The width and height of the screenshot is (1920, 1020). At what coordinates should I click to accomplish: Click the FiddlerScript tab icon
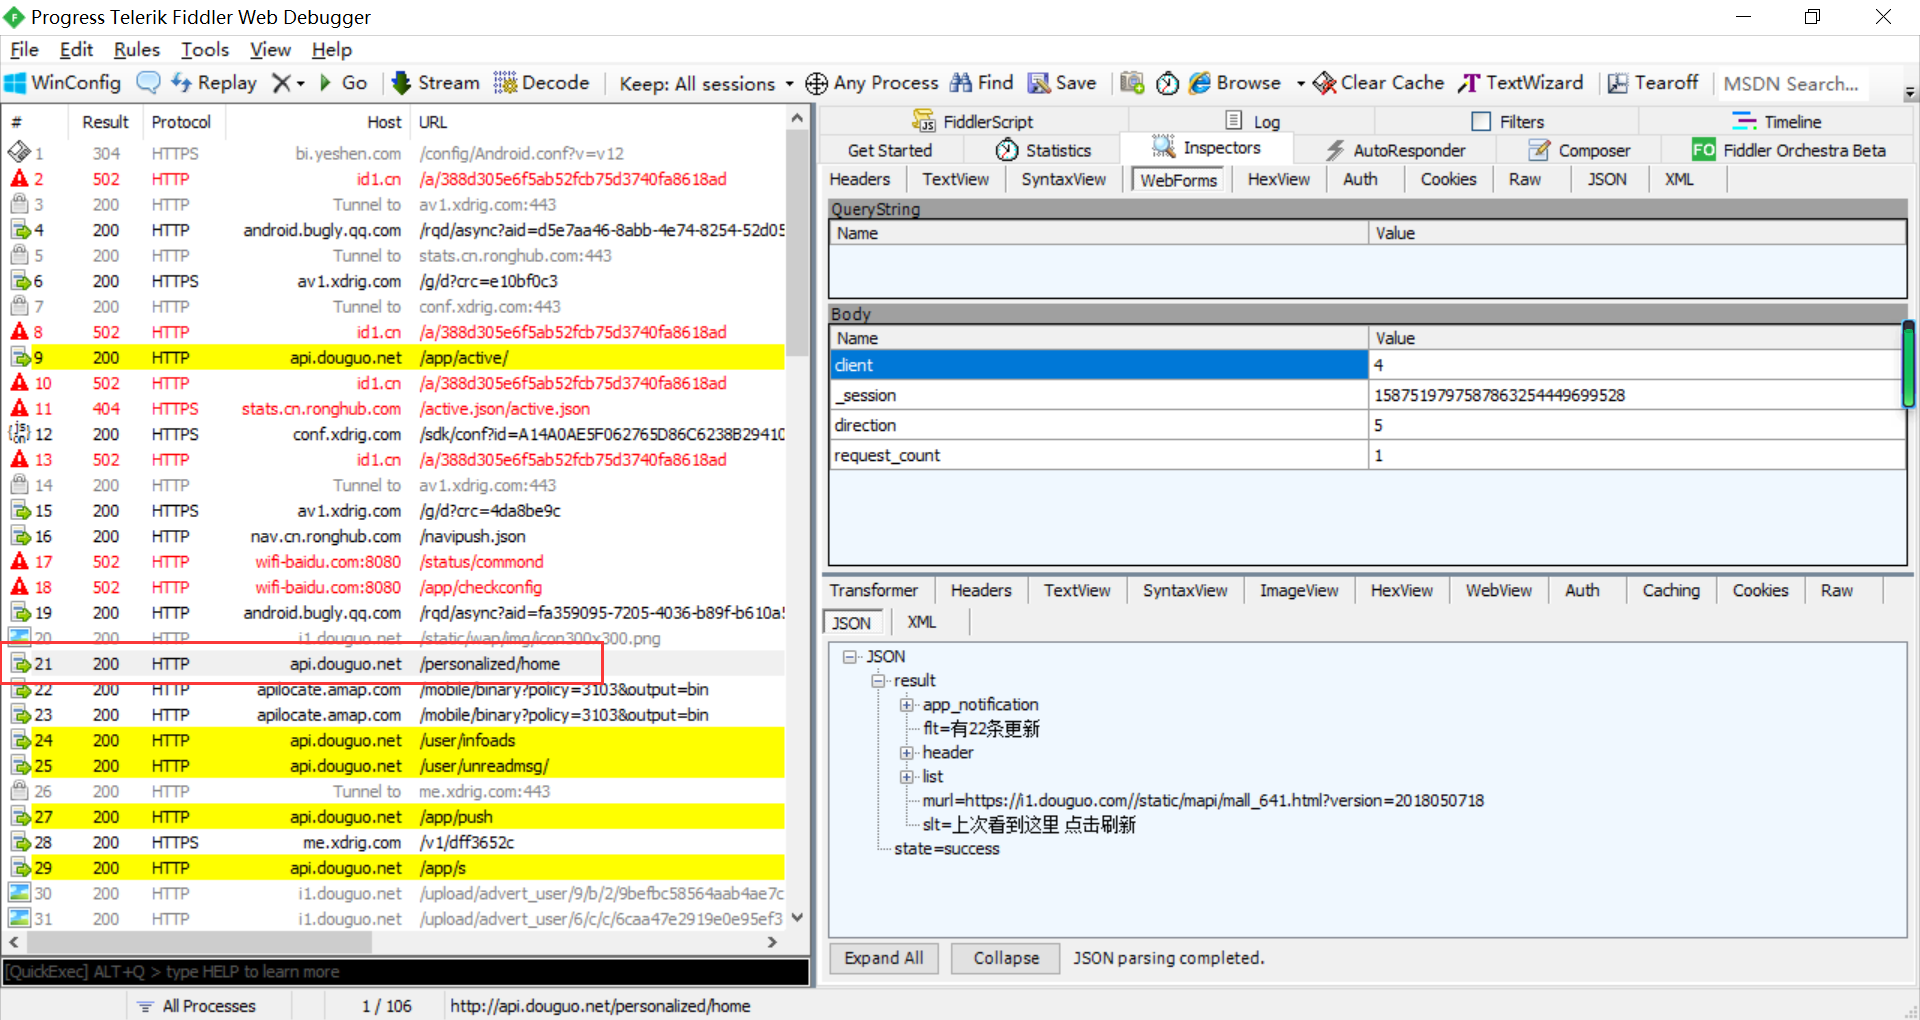coord(923,121)
